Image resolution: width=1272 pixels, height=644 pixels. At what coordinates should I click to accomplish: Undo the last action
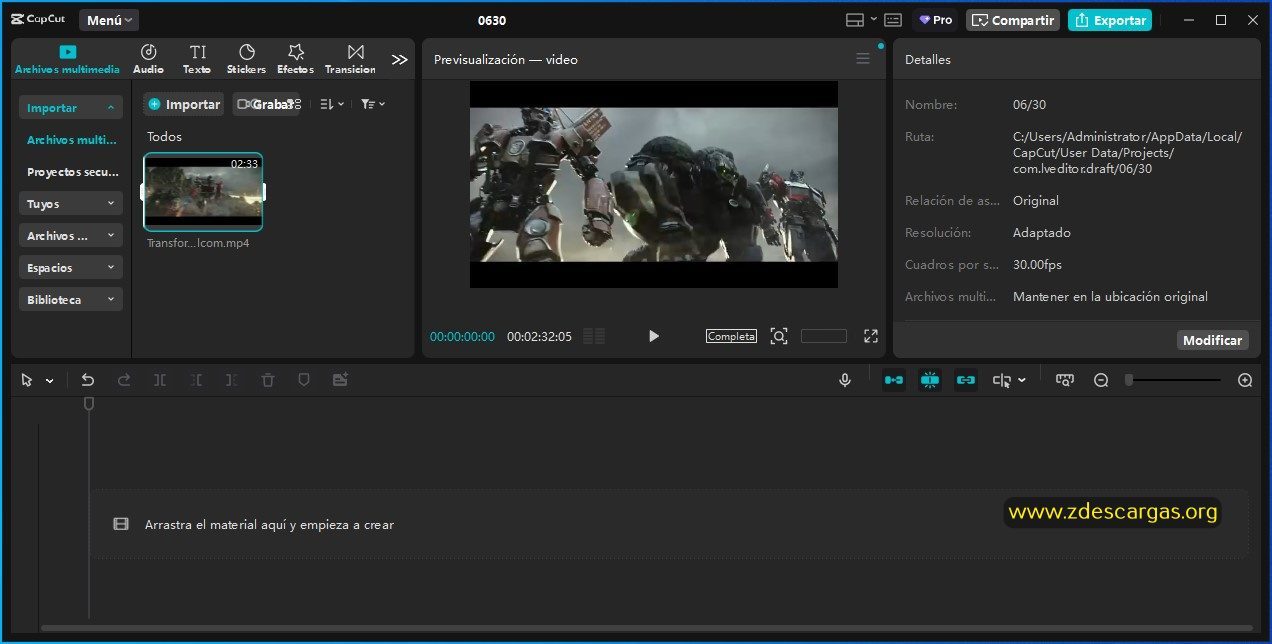click(88, 380)
